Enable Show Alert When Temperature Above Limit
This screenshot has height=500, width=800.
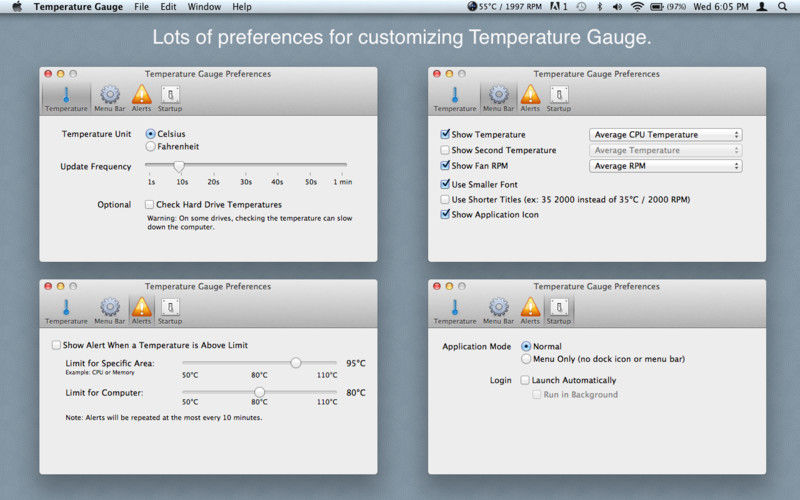pos(56,345)
